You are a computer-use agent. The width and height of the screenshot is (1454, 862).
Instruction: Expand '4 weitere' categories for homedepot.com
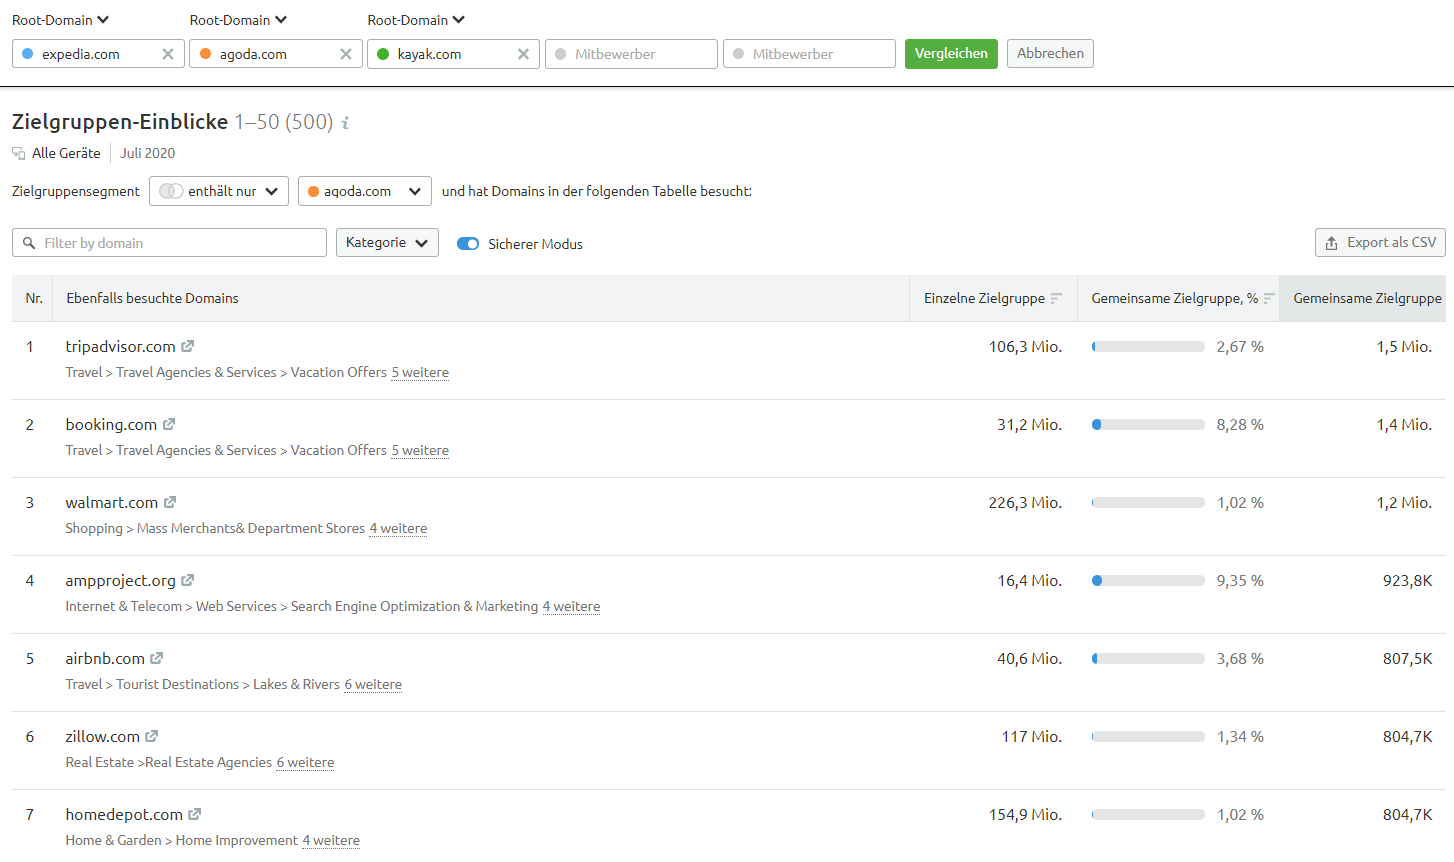(x=331, y=840)
